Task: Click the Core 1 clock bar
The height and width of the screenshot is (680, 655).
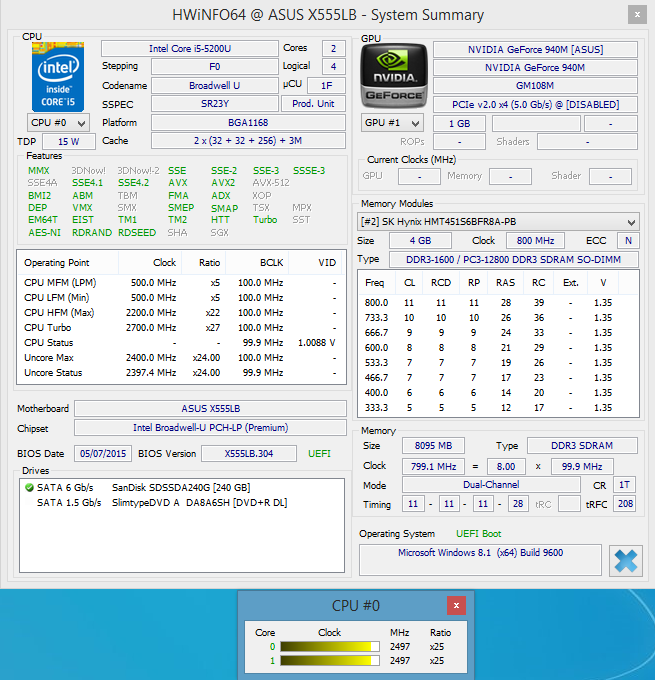Action: 330,660
